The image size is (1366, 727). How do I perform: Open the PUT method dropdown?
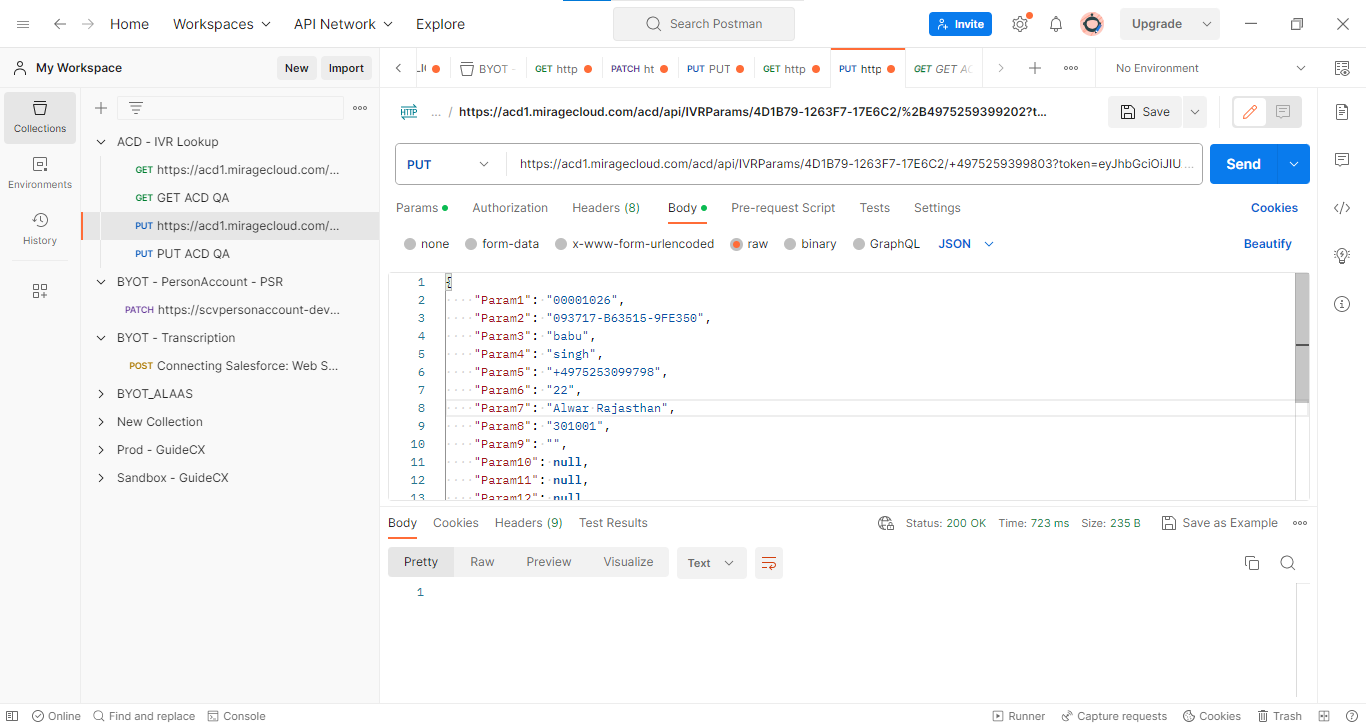coord(448,164)
